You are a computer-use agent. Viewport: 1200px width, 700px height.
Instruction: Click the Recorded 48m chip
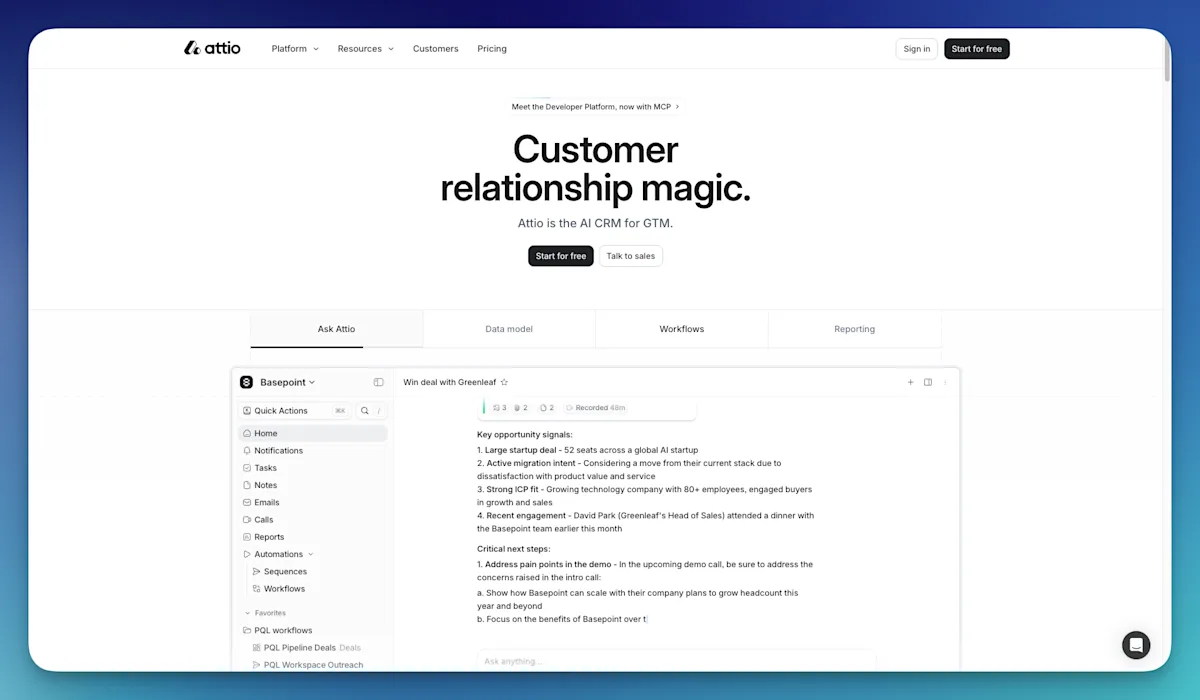click(596, 408)
